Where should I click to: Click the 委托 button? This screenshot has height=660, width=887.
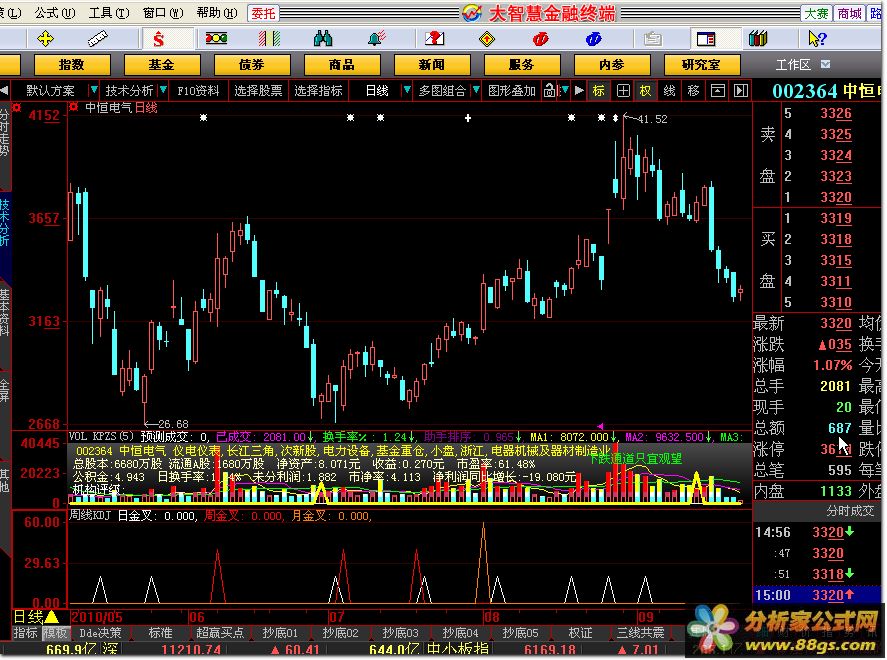[x=263, y=13]
